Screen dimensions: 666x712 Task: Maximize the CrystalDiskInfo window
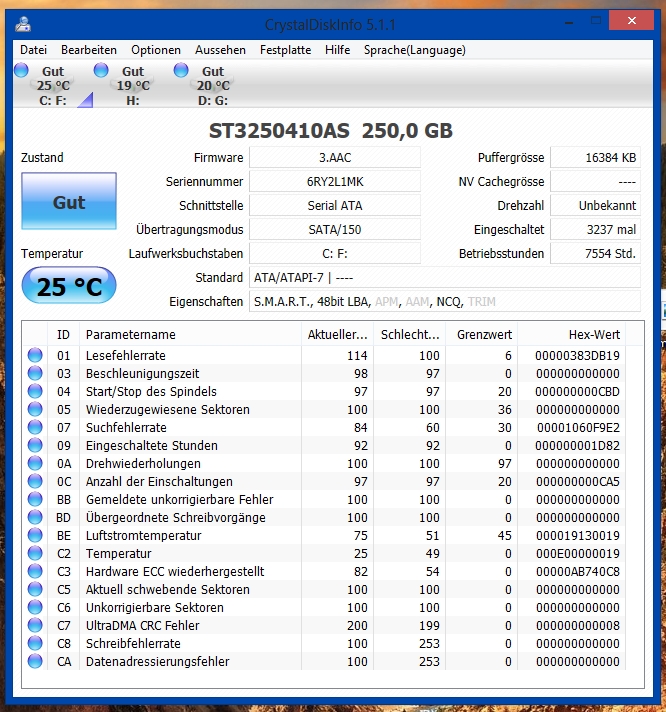[x=596, y=20]
